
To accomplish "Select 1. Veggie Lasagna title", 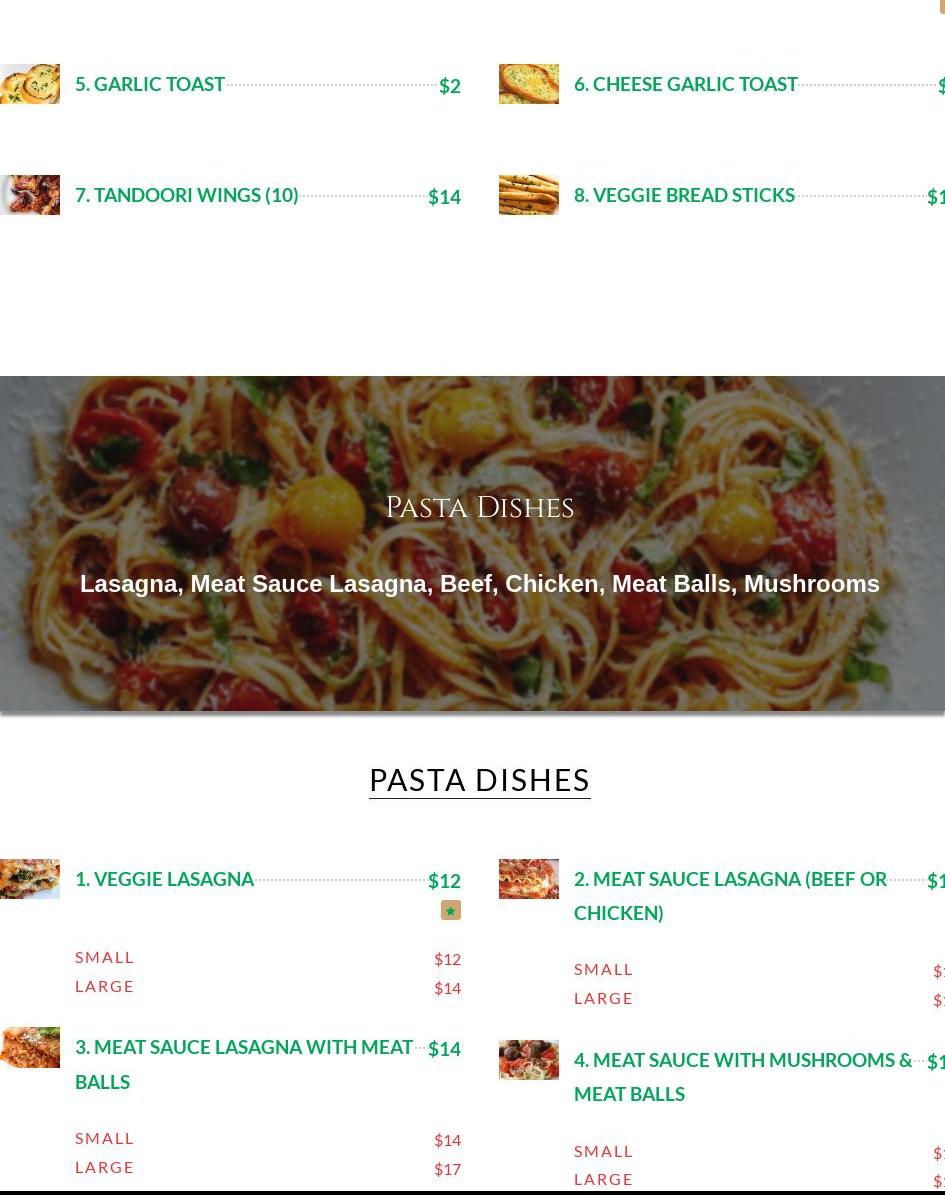I will [x=165, y=879].
